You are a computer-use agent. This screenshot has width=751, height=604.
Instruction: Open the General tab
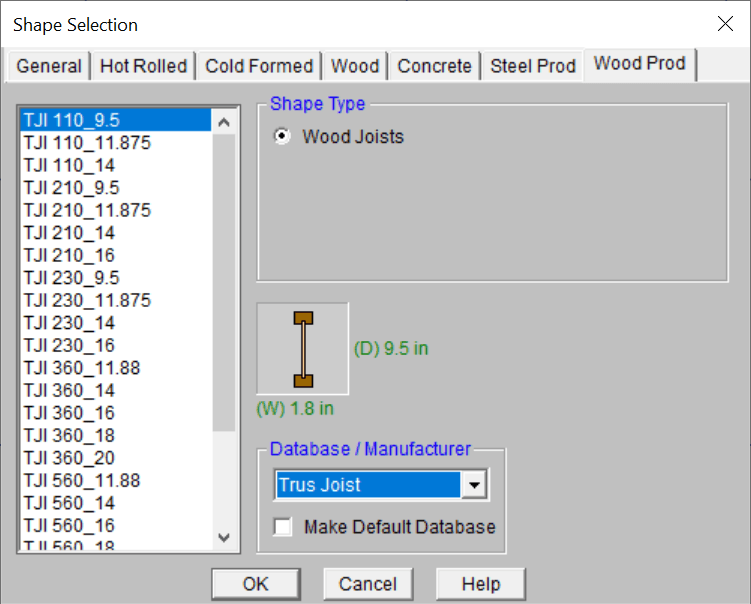pyautogui.click(x=49, y=66)
